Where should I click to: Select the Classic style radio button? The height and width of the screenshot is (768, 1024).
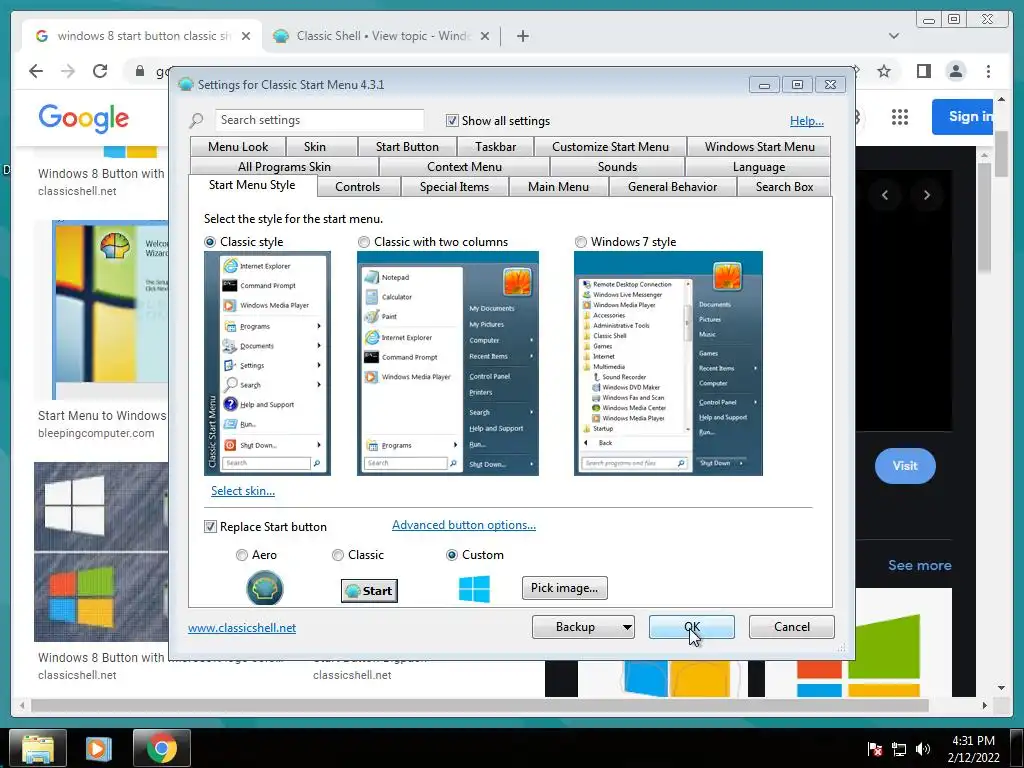(x=210, y=242)
